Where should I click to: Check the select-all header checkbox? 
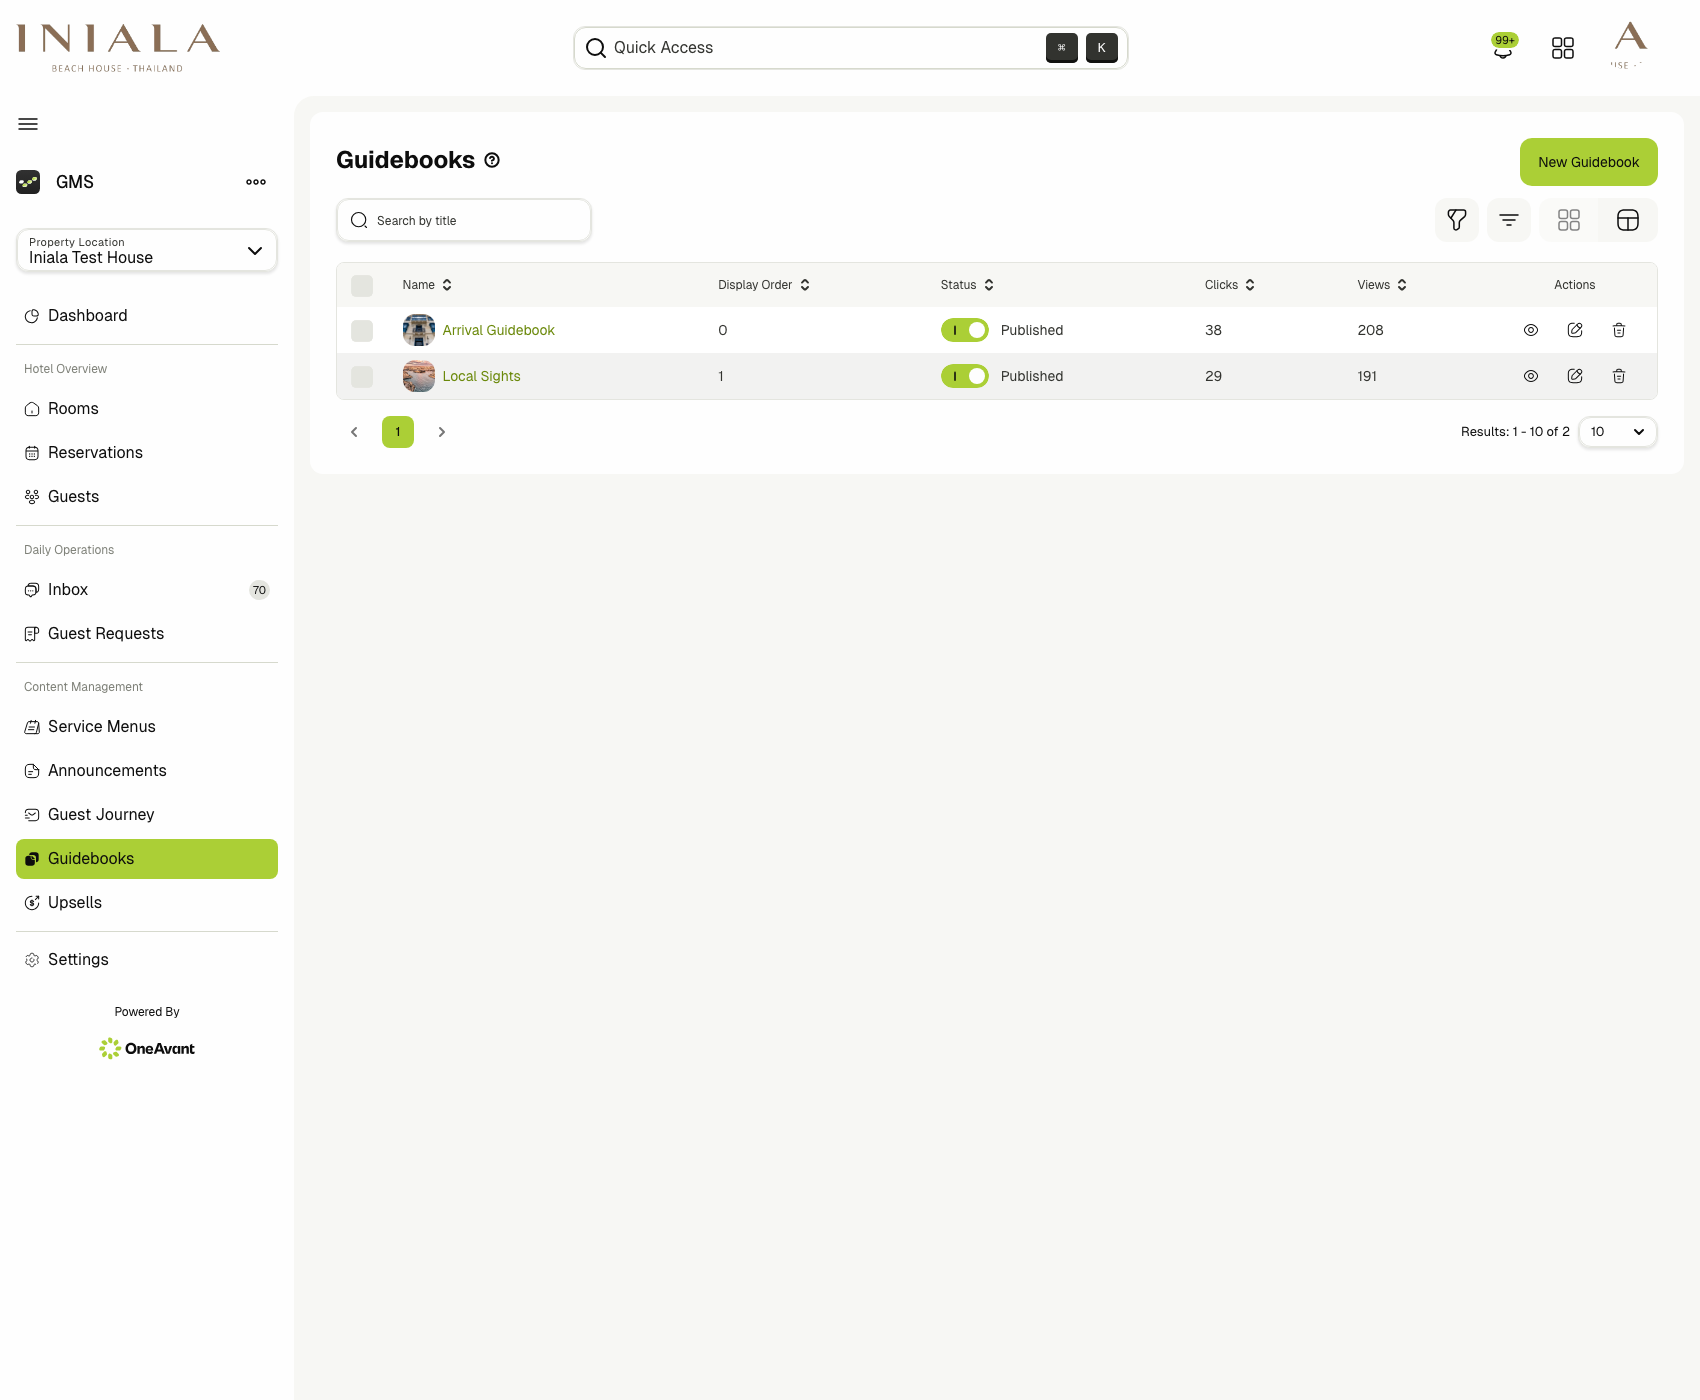tap(362, 286)
